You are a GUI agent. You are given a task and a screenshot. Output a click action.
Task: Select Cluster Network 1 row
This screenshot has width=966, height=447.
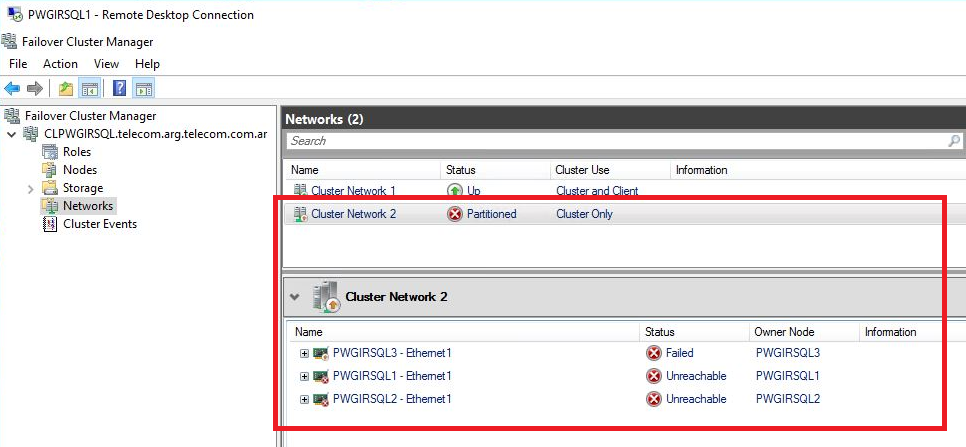click(x=624, y=191)
